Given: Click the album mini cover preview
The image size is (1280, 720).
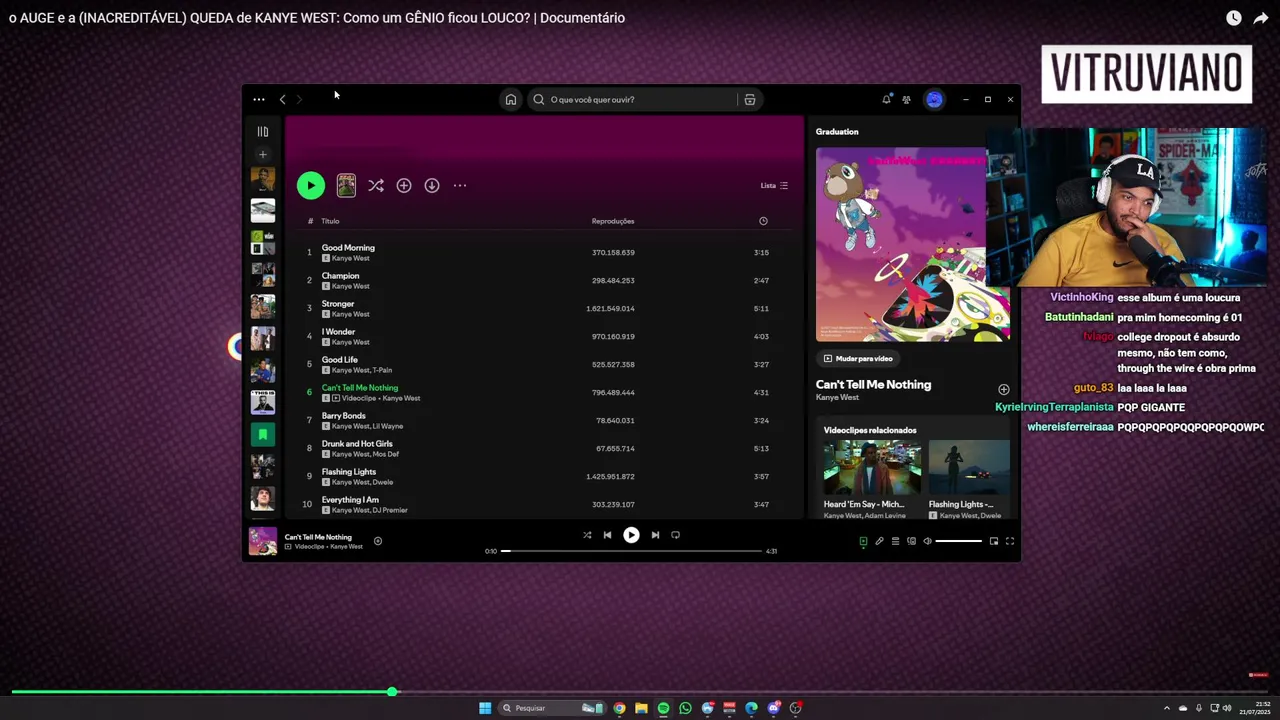Looking at the screenshot, I should [x=346, y=185].
